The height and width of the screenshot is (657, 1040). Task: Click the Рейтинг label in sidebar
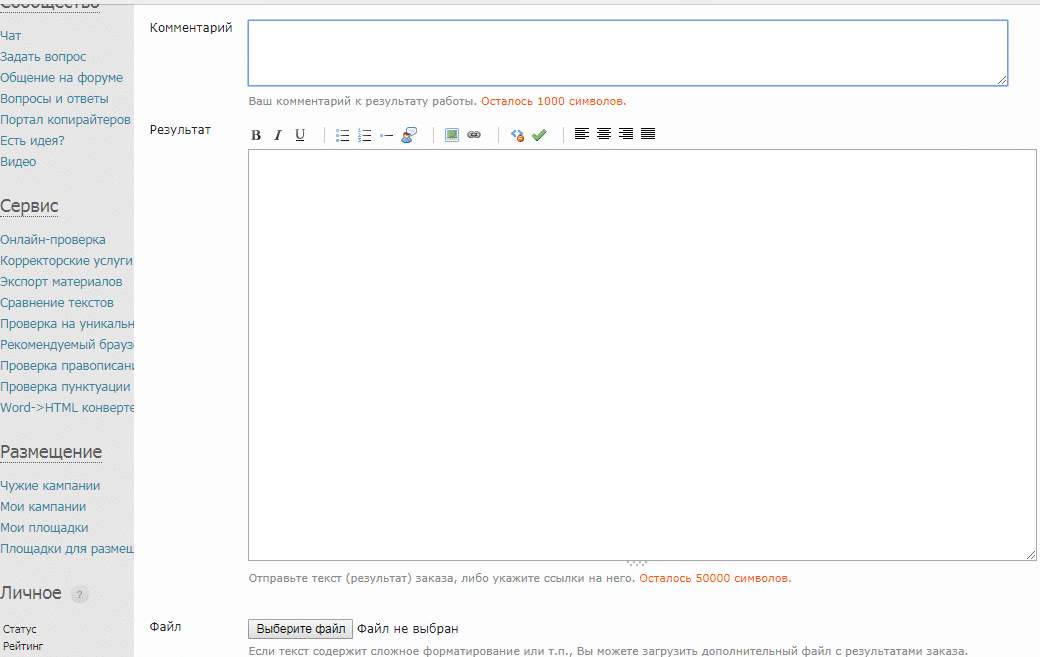23,646
